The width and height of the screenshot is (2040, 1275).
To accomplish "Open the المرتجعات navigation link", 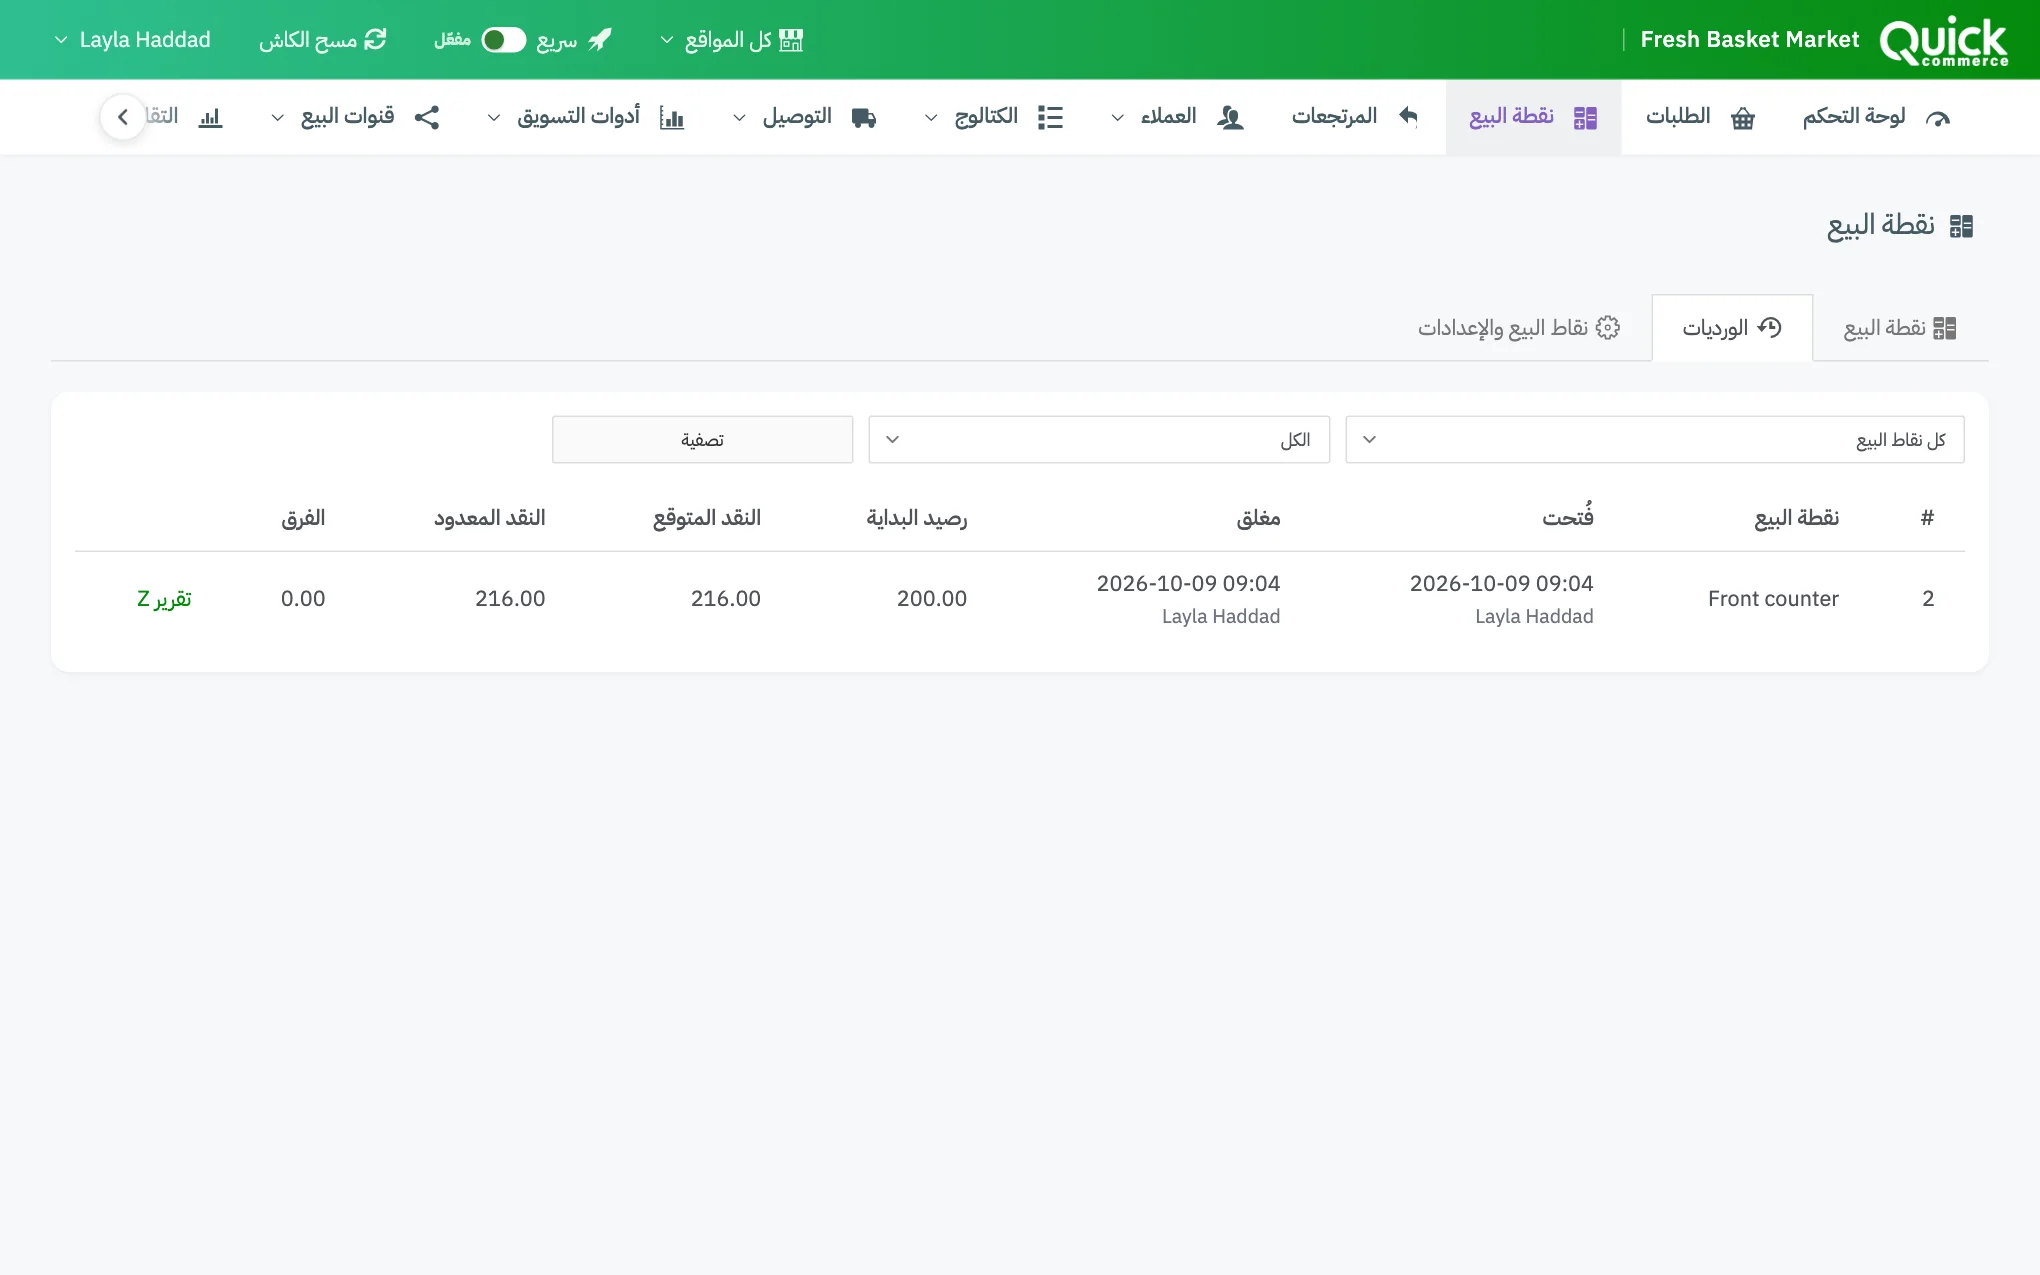I will click(x=1355, y=117).
